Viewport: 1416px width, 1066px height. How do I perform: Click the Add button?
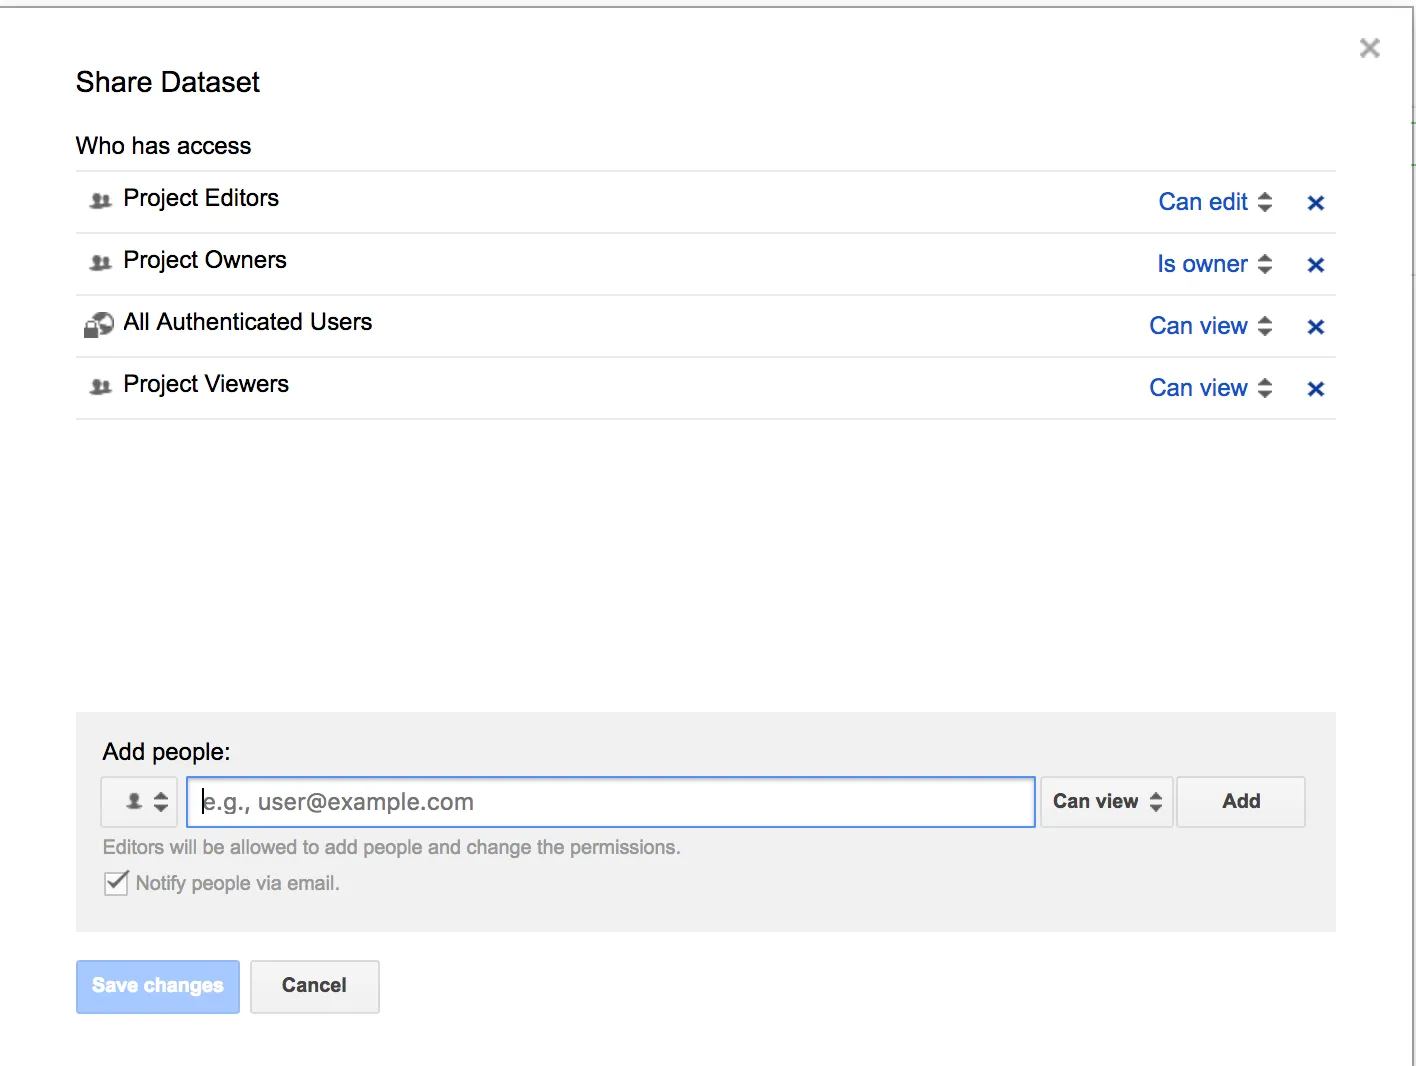[x=1240, y=802]
